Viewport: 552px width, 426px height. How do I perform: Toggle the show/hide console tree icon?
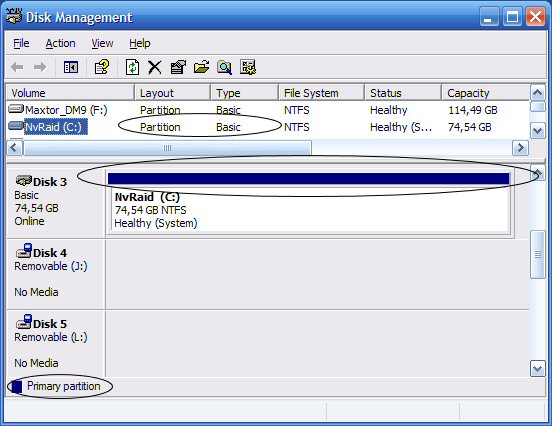(71, 67)
